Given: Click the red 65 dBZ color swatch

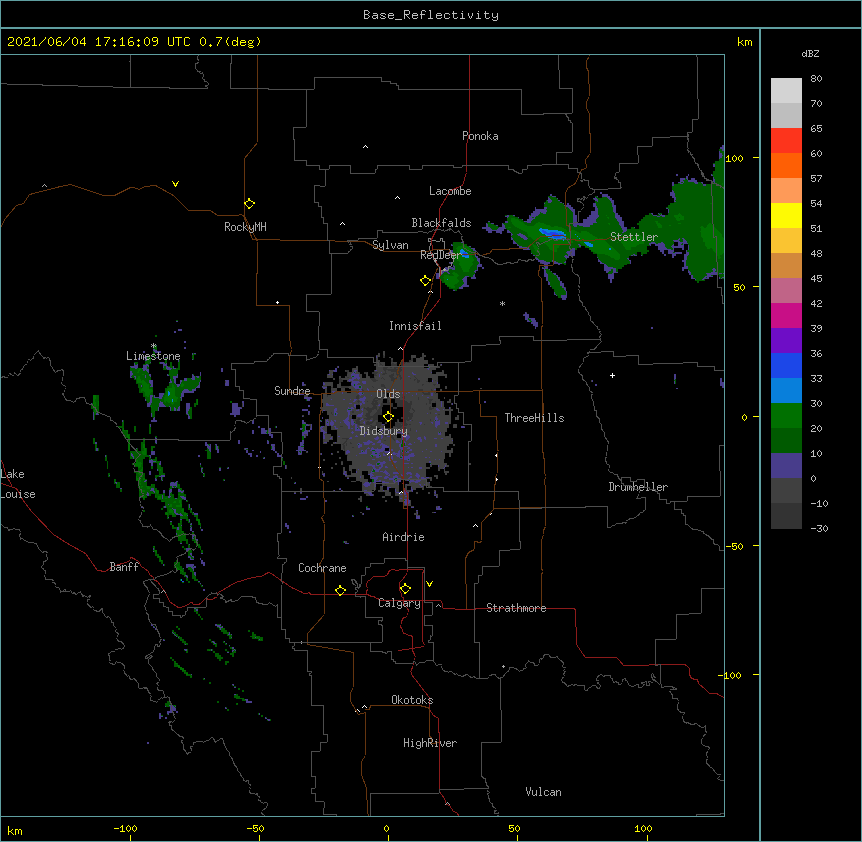Looking at the screenshot, I should click(x=786, y=141).
